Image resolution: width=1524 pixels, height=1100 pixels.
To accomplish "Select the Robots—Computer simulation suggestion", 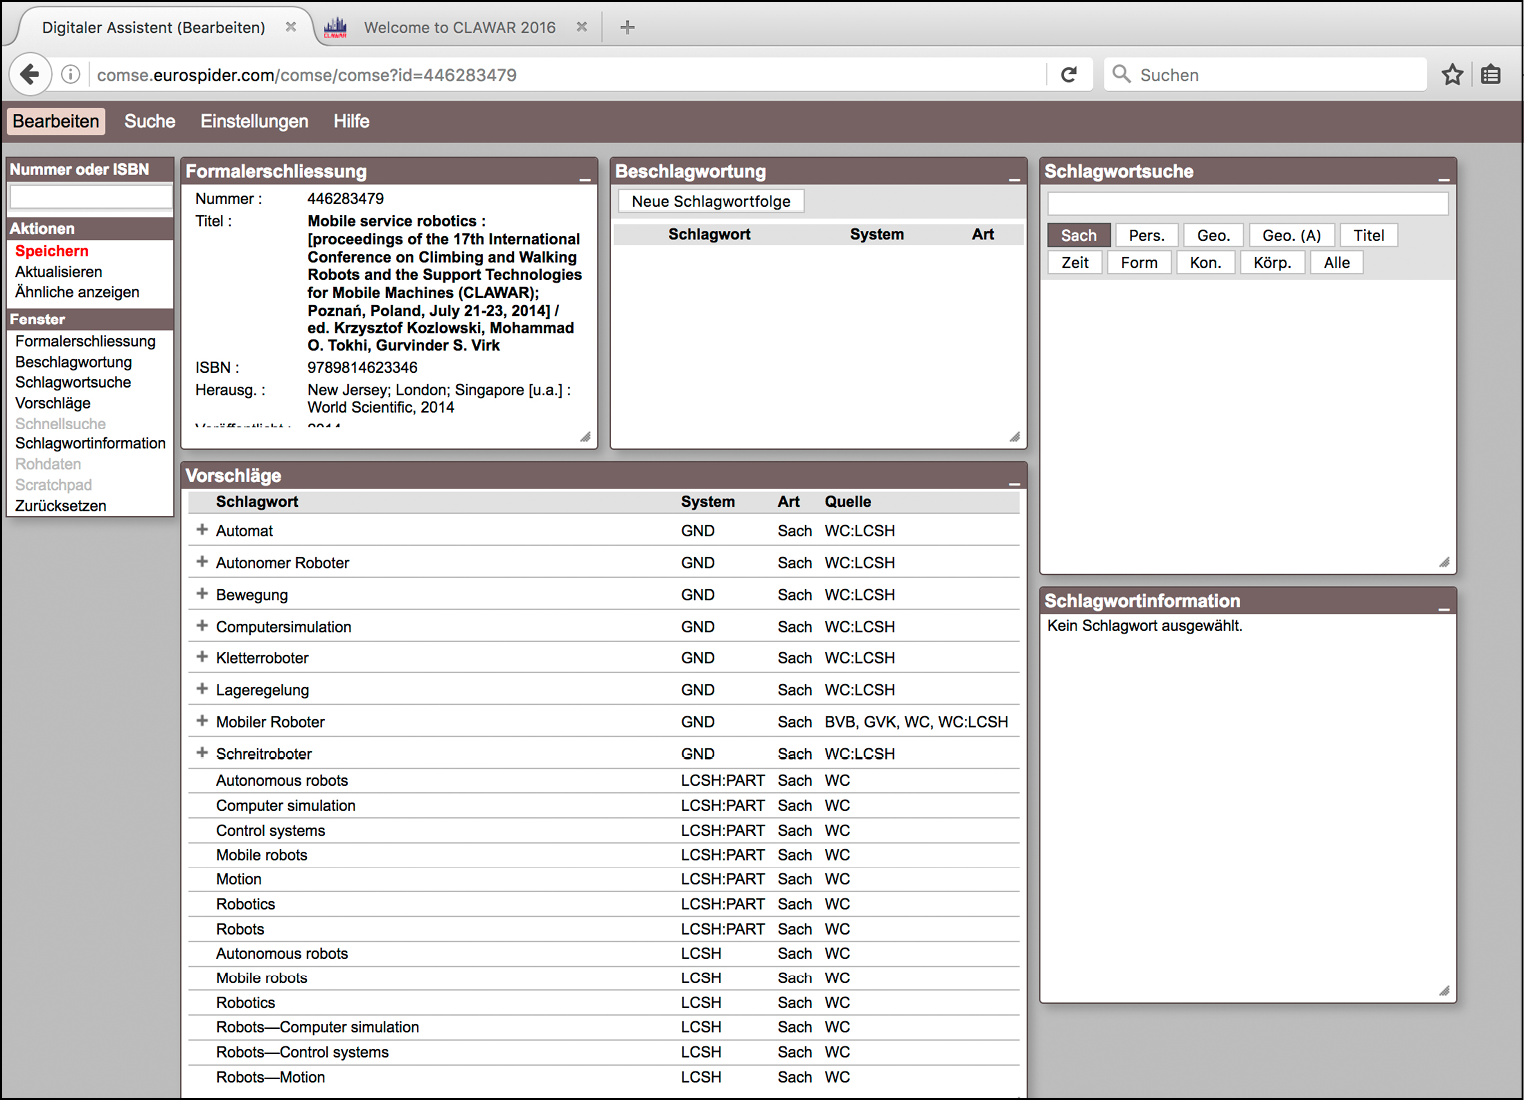I will 317,1027.
